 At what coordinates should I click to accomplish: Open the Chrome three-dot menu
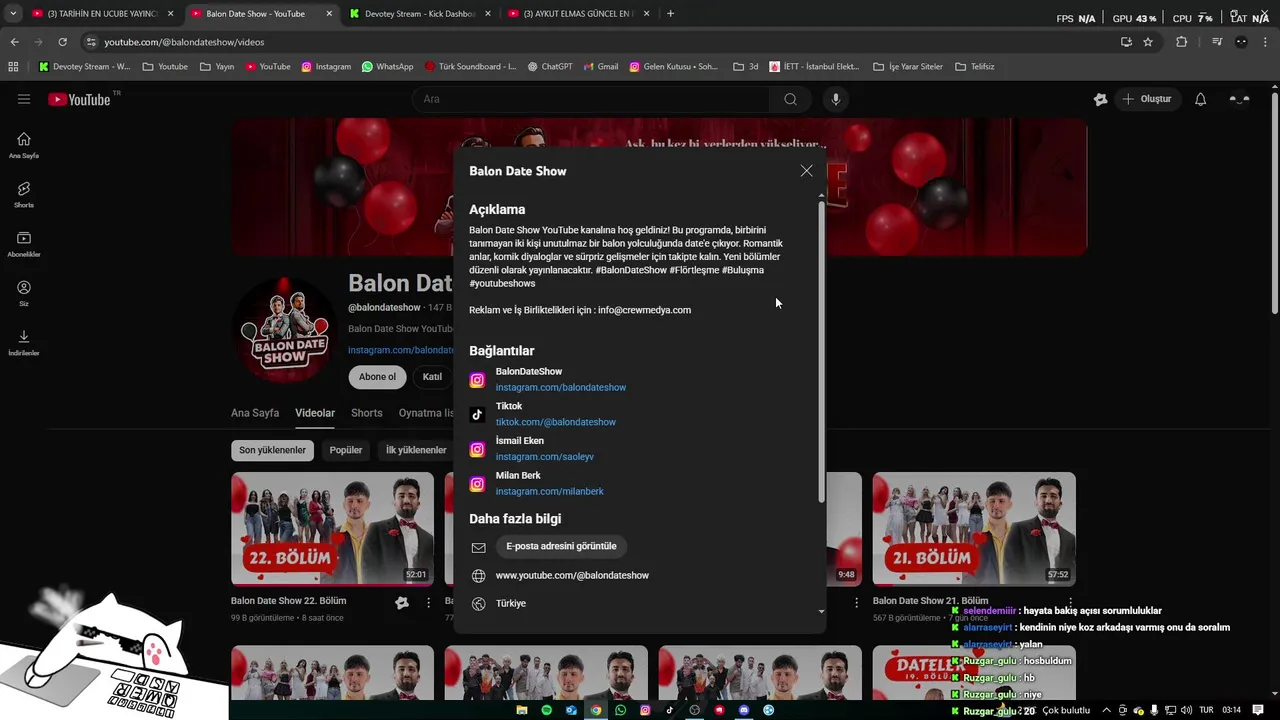tap(1266, 42)
